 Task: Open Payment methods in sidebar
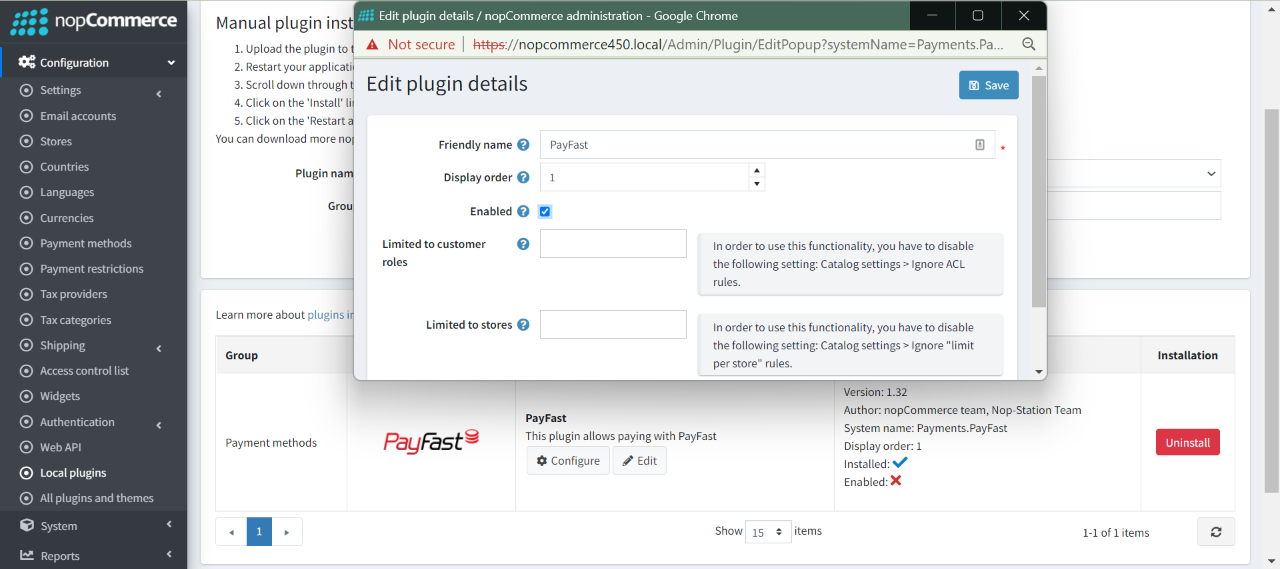tap(86, 244)
